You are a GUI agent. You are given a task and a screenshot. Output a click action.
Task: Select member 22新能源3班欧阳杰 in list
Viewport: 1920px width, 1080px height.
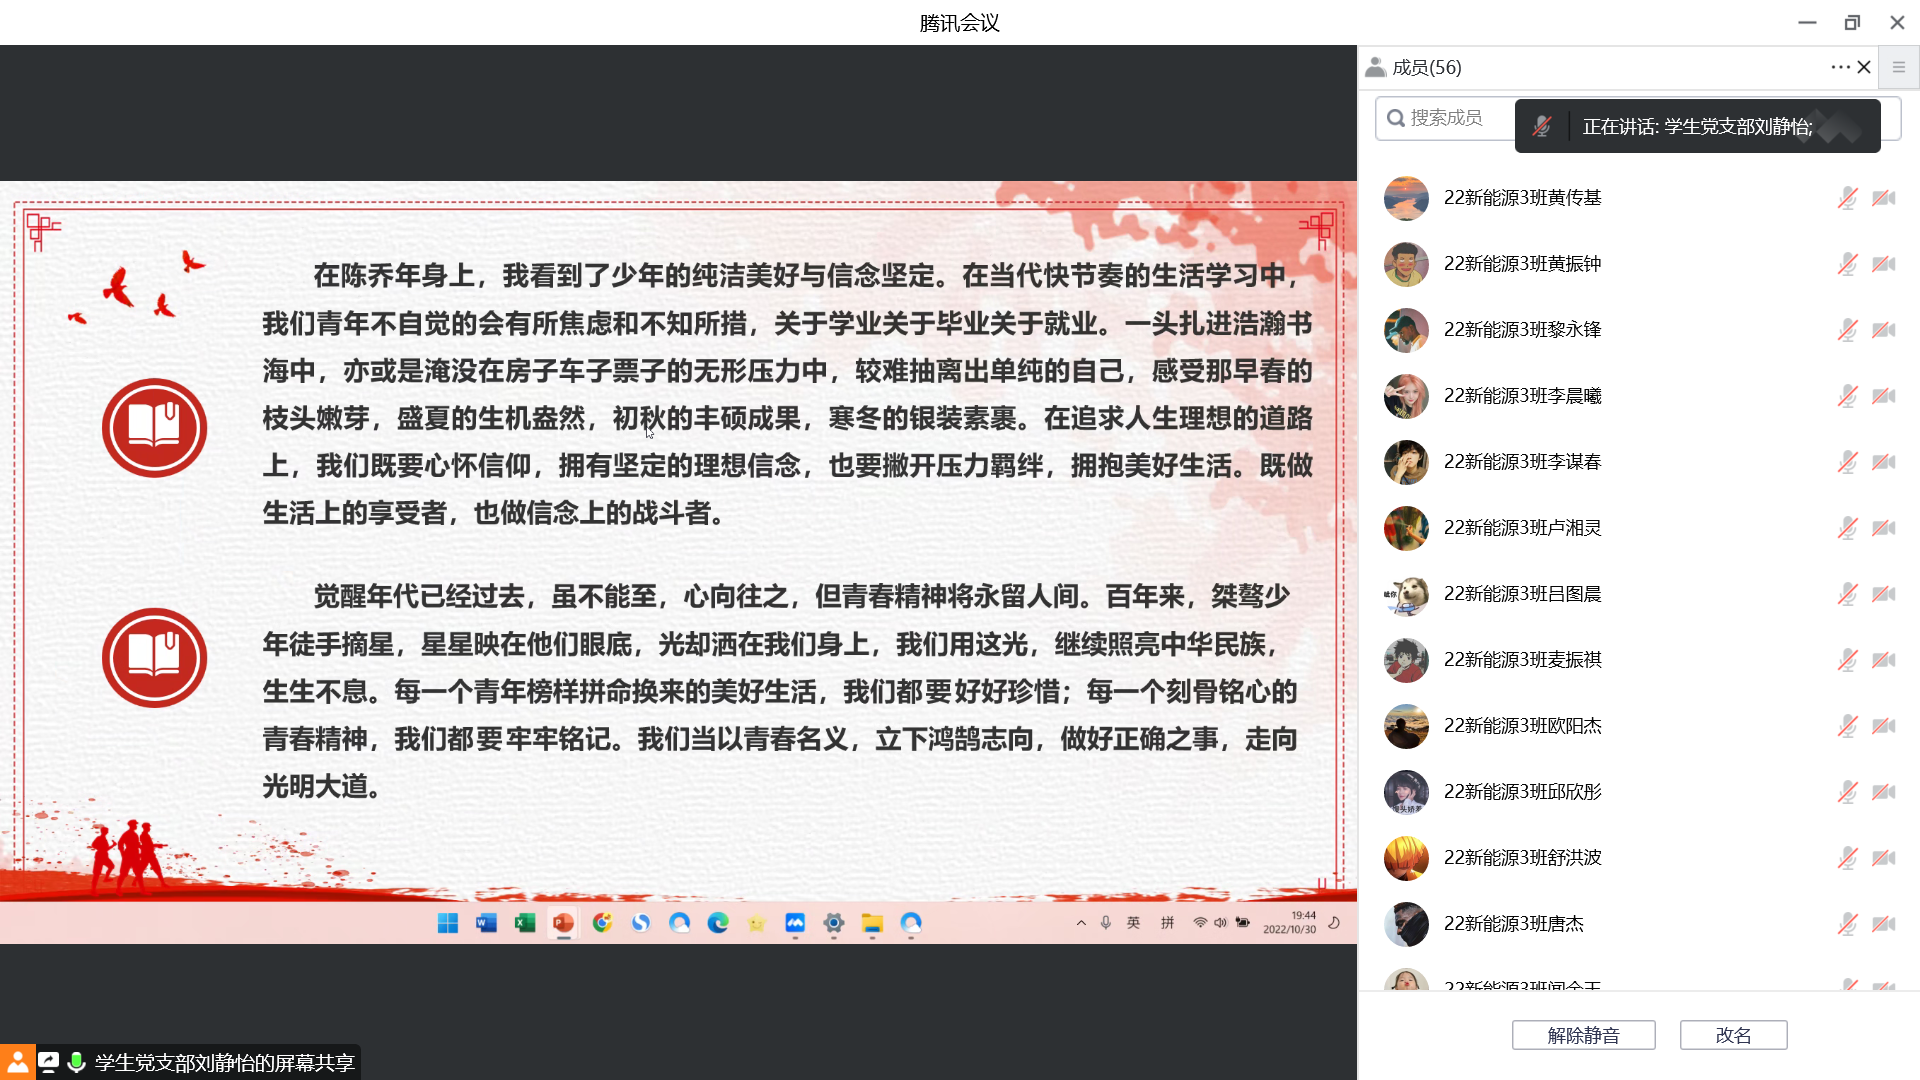1522,726
